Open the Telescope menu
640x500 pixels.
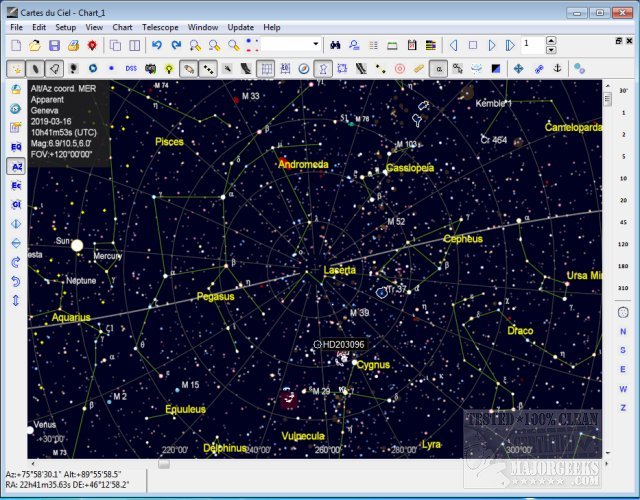(x=160, y=27)
